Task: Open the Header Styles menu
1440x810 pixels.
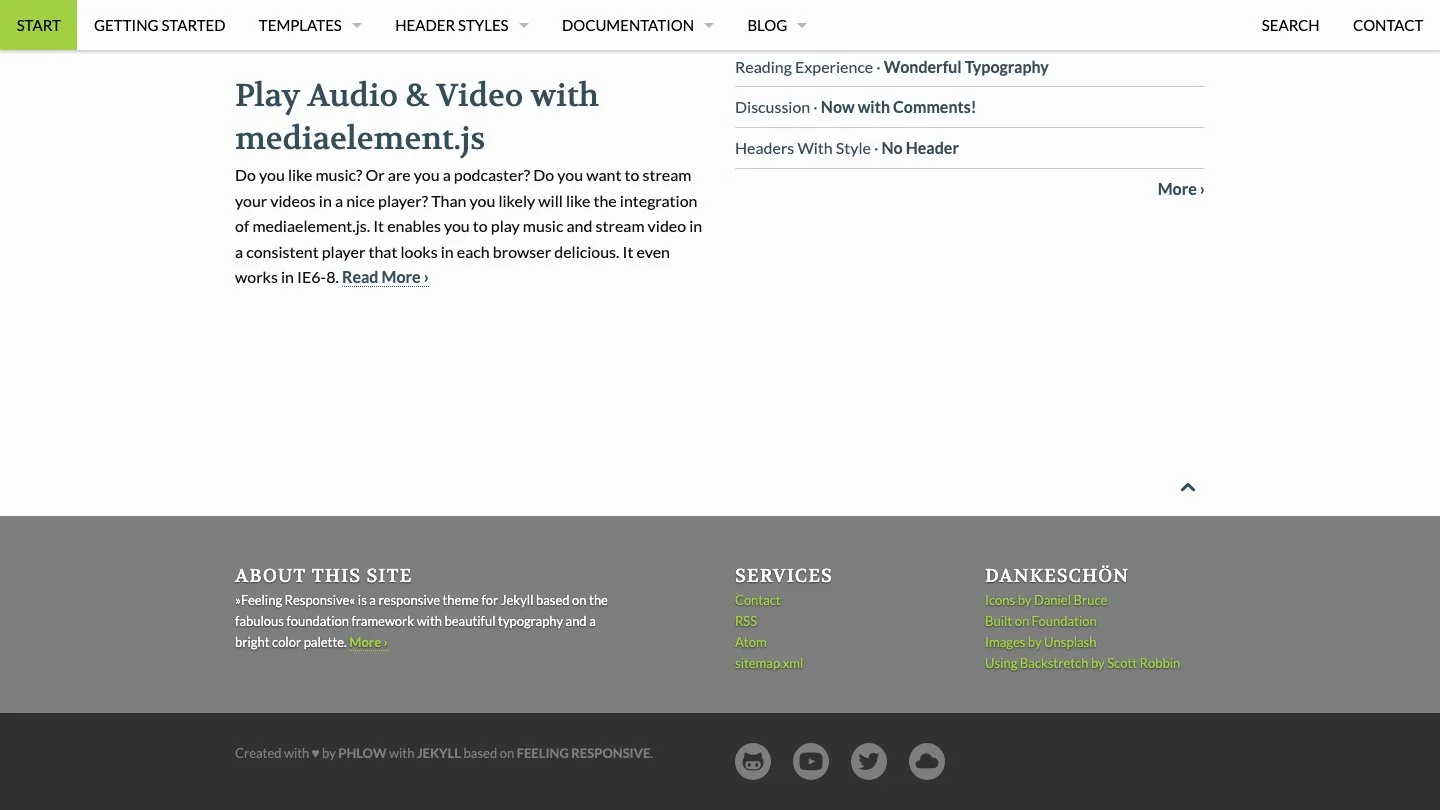Action: click(x=451, y=25)
